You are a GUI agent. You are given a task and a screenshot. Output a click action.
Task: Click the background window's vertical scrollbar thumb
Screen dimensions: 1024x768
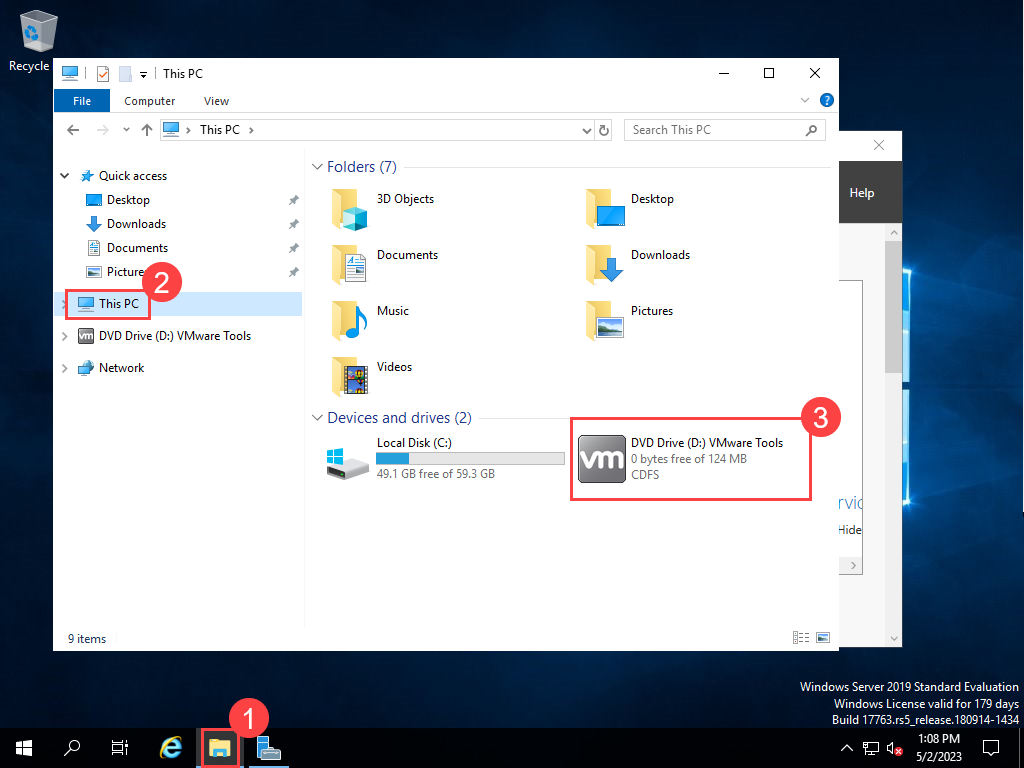[893, 307]
